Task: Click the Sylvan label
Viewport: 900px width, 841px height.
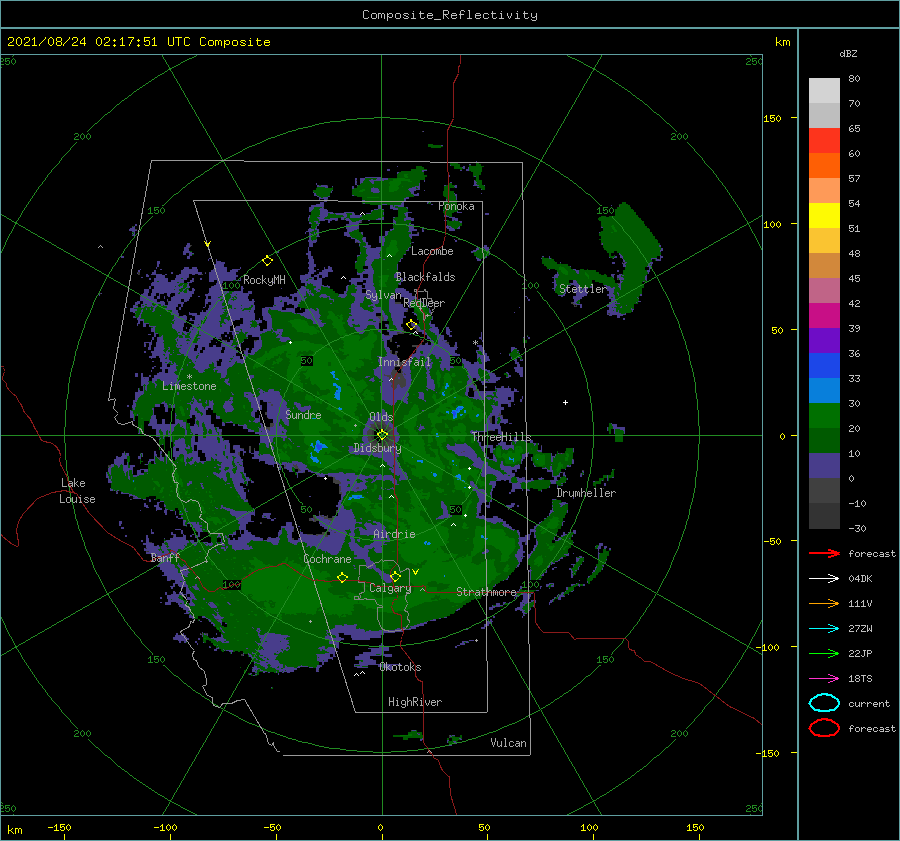Action: pyautogui.click(x=383, y=295)
